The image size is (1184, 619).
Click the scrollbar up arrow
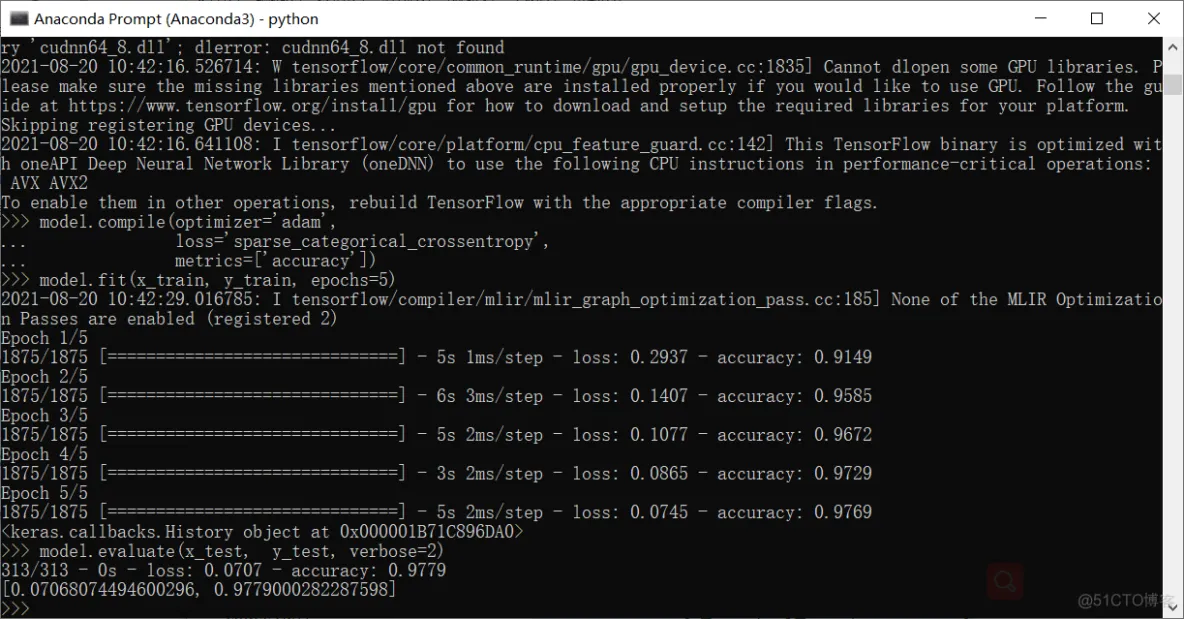(1173, 47)
